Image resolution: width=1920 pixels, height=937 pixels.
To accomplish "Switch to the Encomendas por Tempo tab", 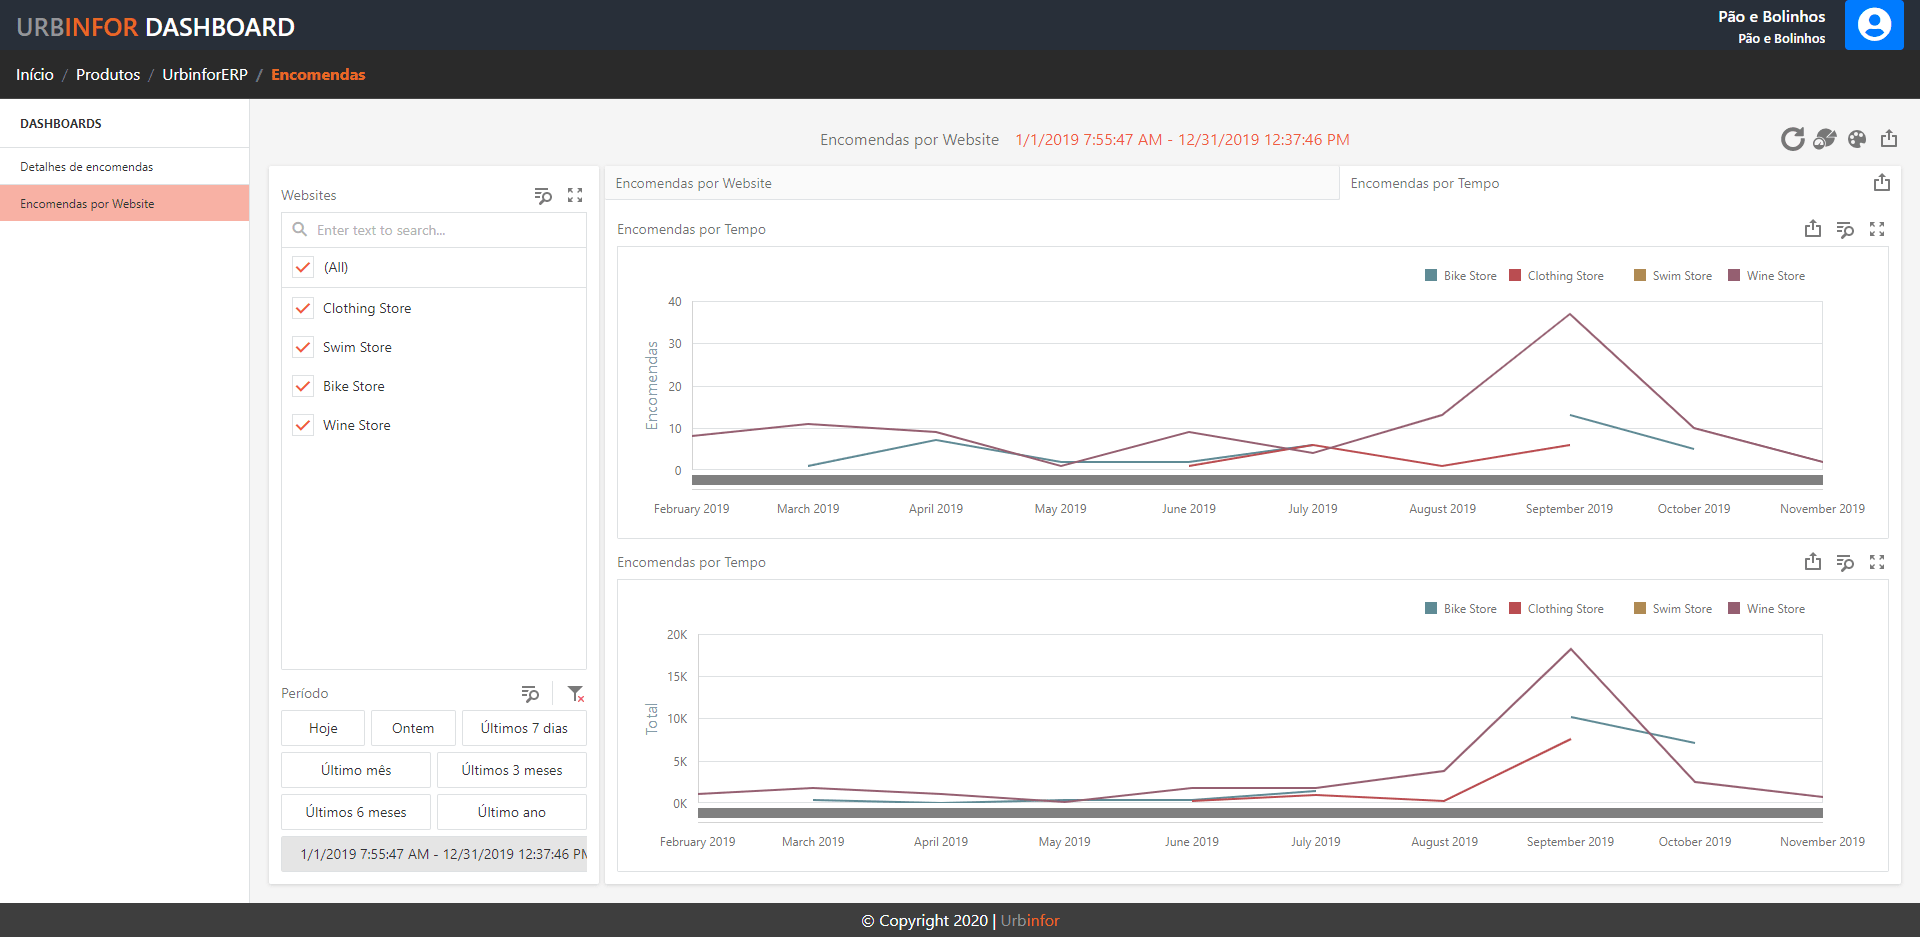I will click(1424, 183).
